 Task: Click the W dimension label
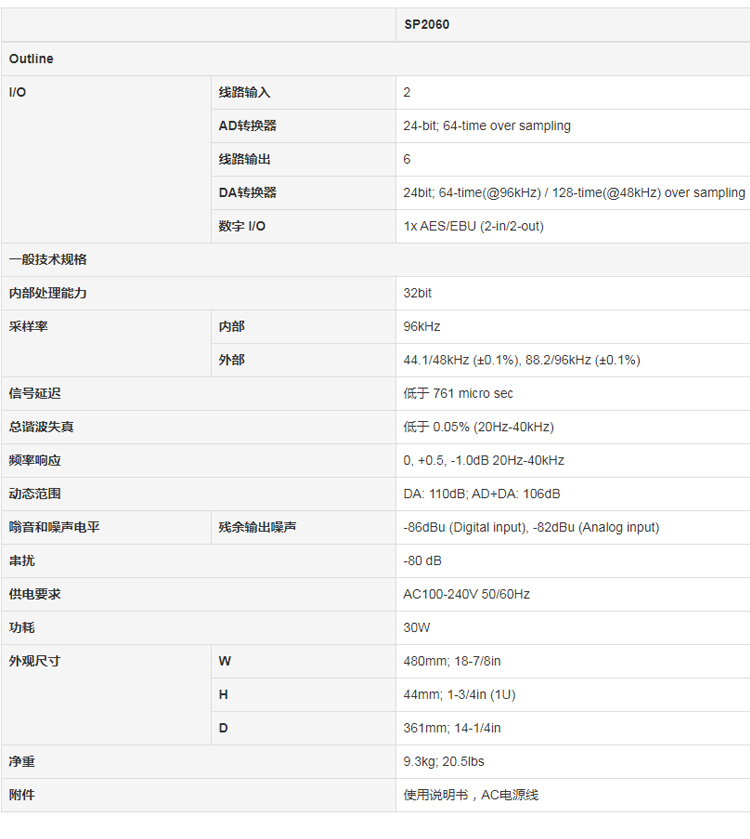225,661
